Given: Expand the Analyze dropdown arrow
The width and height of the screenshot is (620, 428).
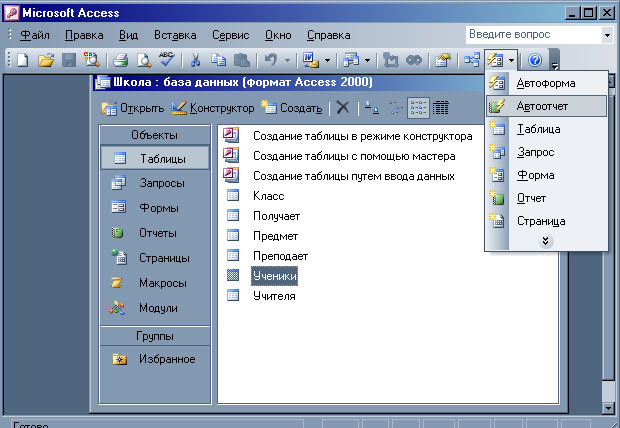Looking at the screenshot, I should tap(367, 61).
